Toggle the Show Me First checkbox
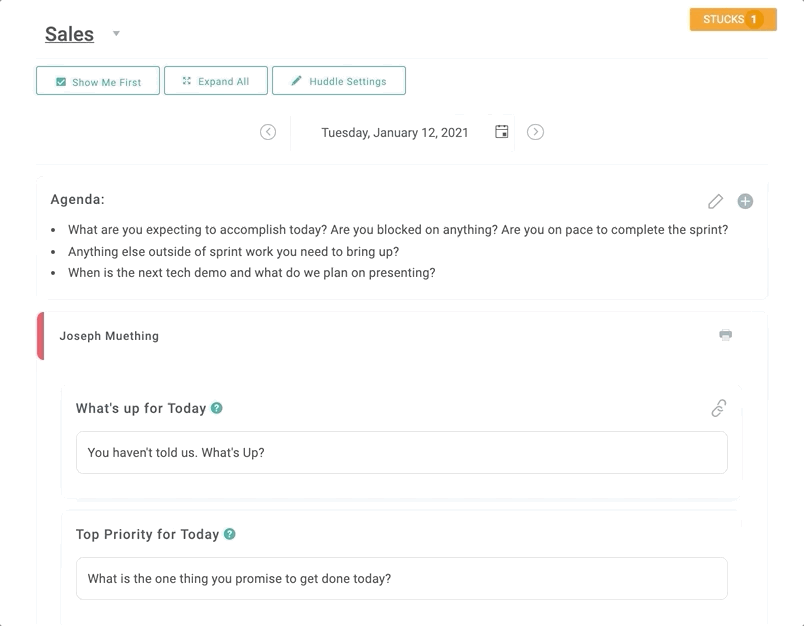The image size is (804, 626). pyautogui.click(x=61, y=82)
